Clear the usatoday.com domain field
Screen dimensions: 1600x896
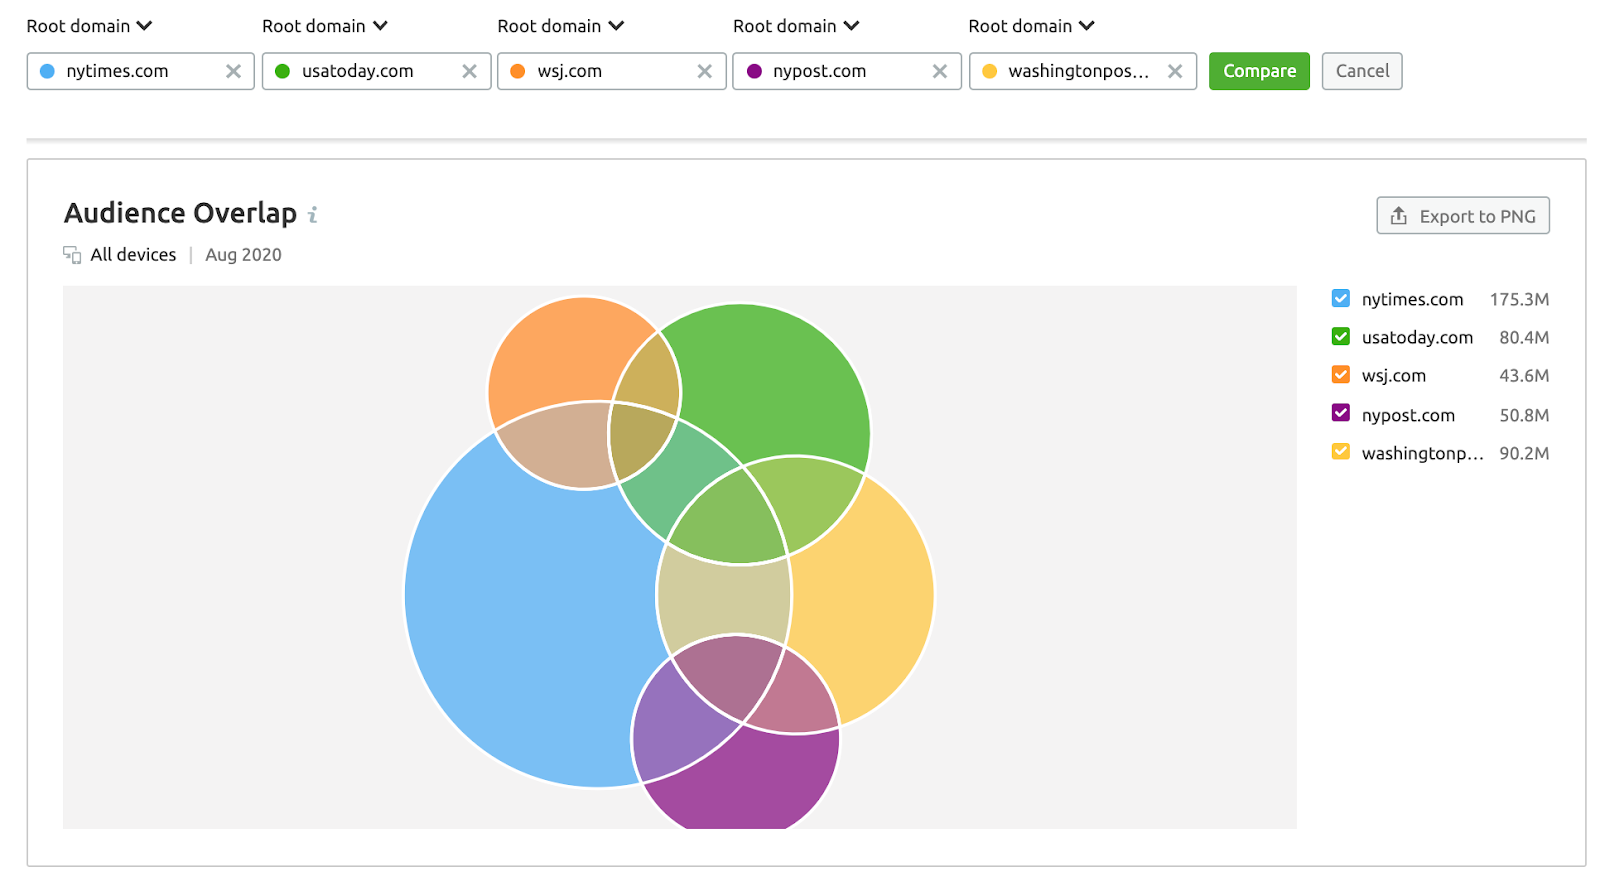[469, 71]
